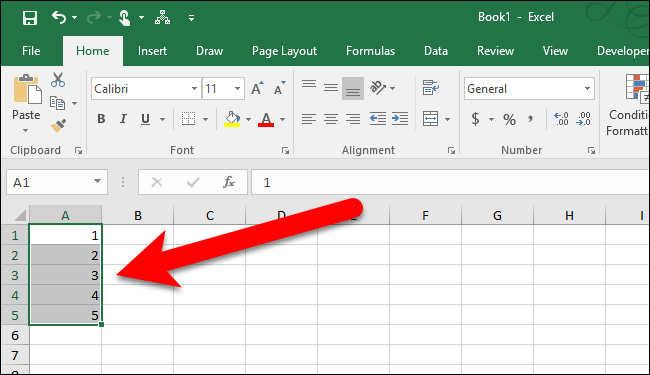Open the Formulas tab

pos(370,51)
